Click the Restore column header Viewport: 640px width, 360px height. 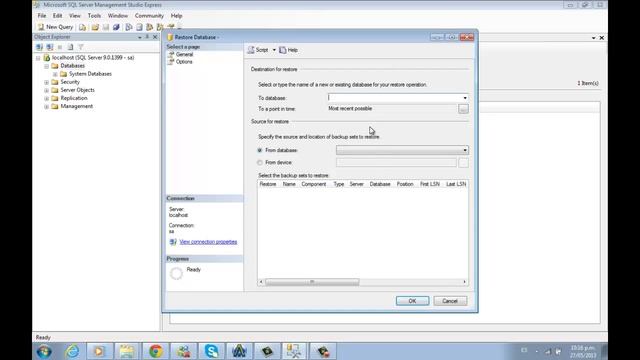click(268, 184)
